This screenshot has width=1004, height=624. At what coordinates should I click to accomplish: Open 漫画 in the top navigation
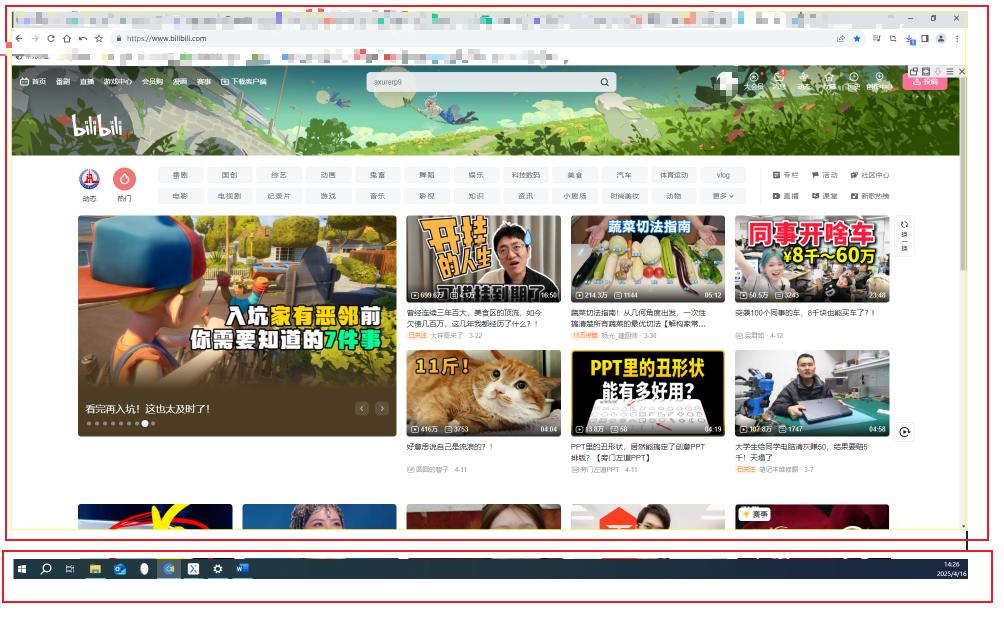180,82
